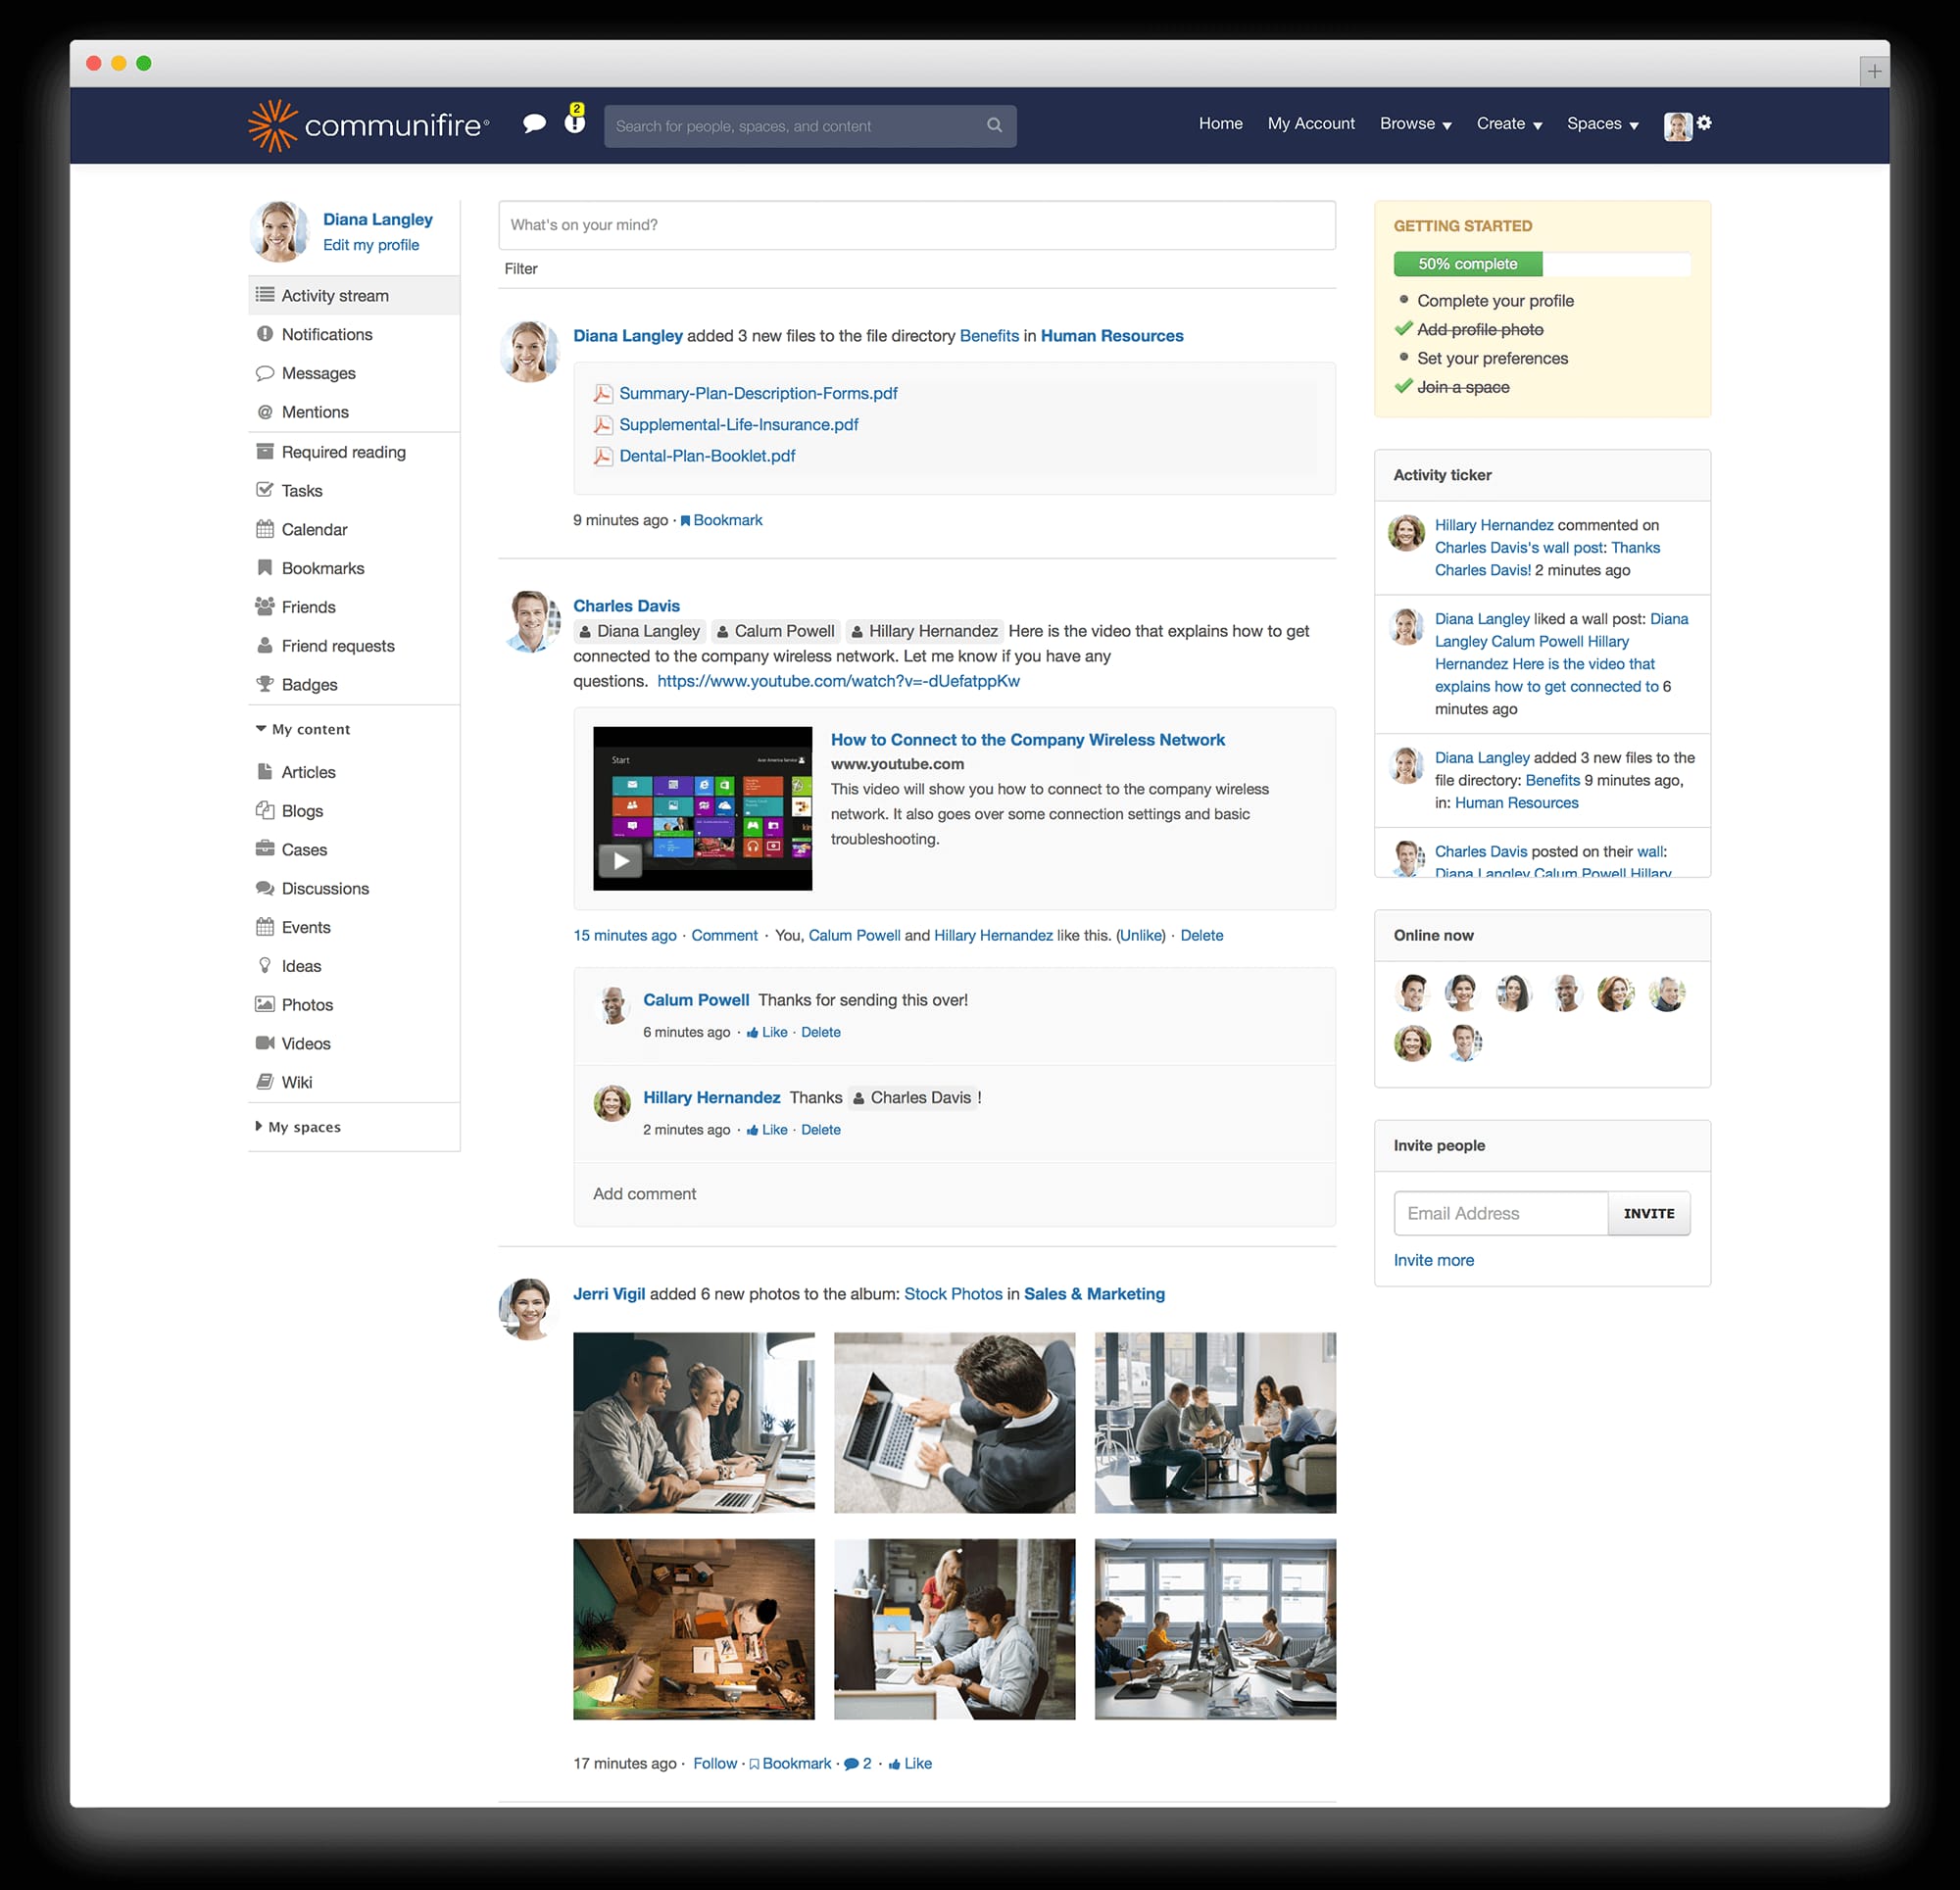Image resolution: width=1960 pixels, height=1890 pixels.
Task: Open the Wiki section in the sidebar
Action: click(297, 1082)
